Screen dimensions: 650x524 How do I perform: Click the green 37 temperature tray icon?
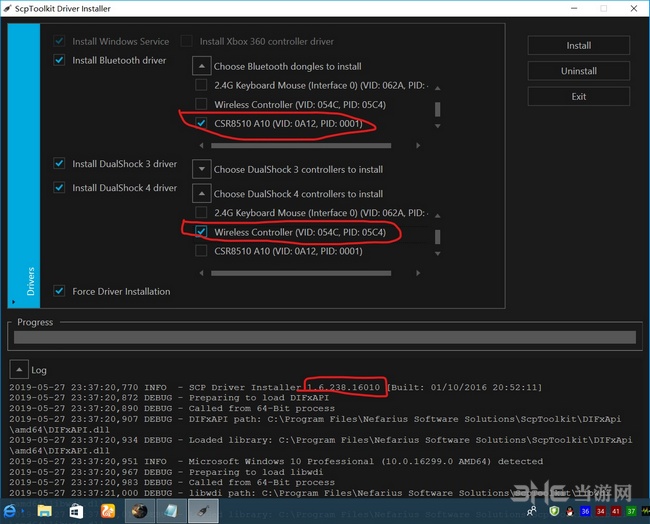click(x=631, y=511)
